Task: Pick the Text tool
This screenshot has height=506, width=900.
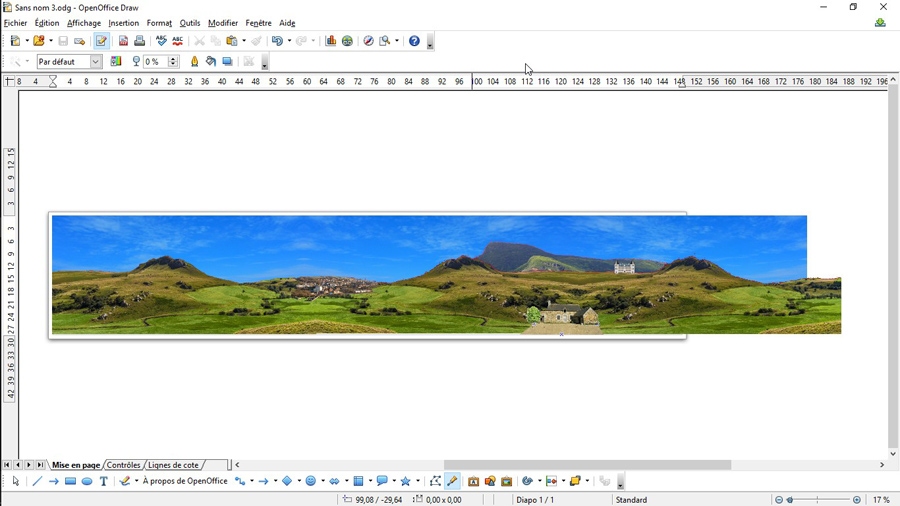Action: tap(103, 481)
